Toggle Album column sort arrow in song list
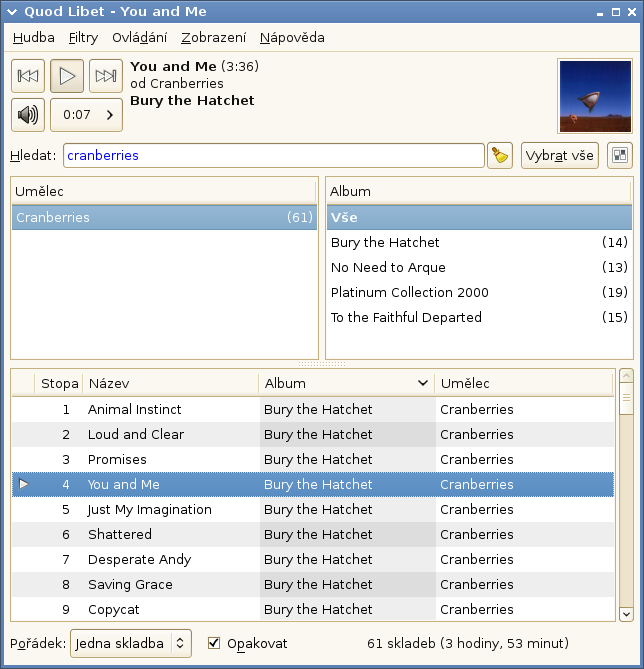 (423, 383)
